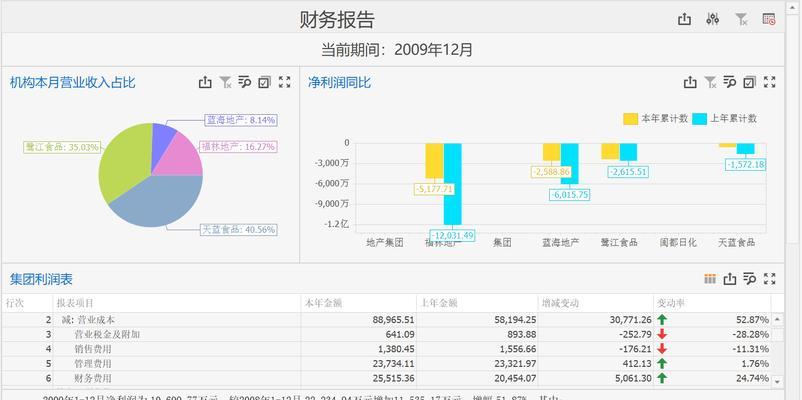Open column chooser for 集团利润表

point(710,279)
